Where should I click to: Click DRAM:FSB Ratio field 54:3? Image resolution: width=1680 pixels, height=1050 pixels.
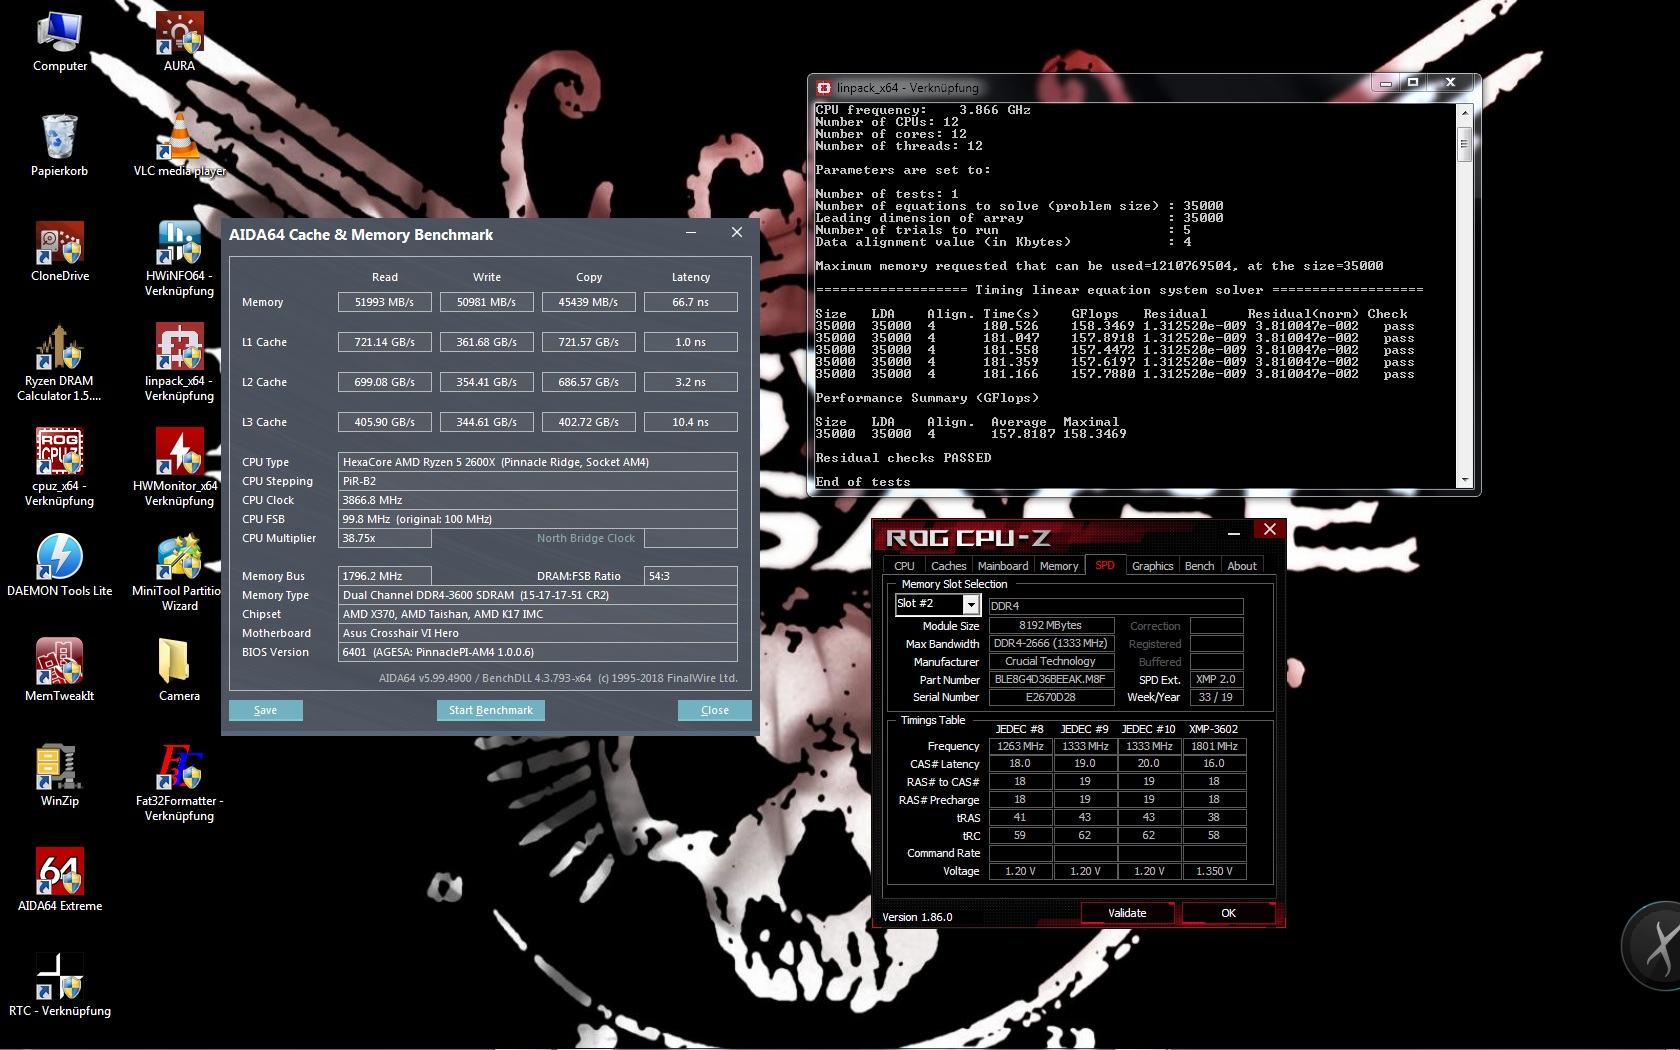pos(691,576)
